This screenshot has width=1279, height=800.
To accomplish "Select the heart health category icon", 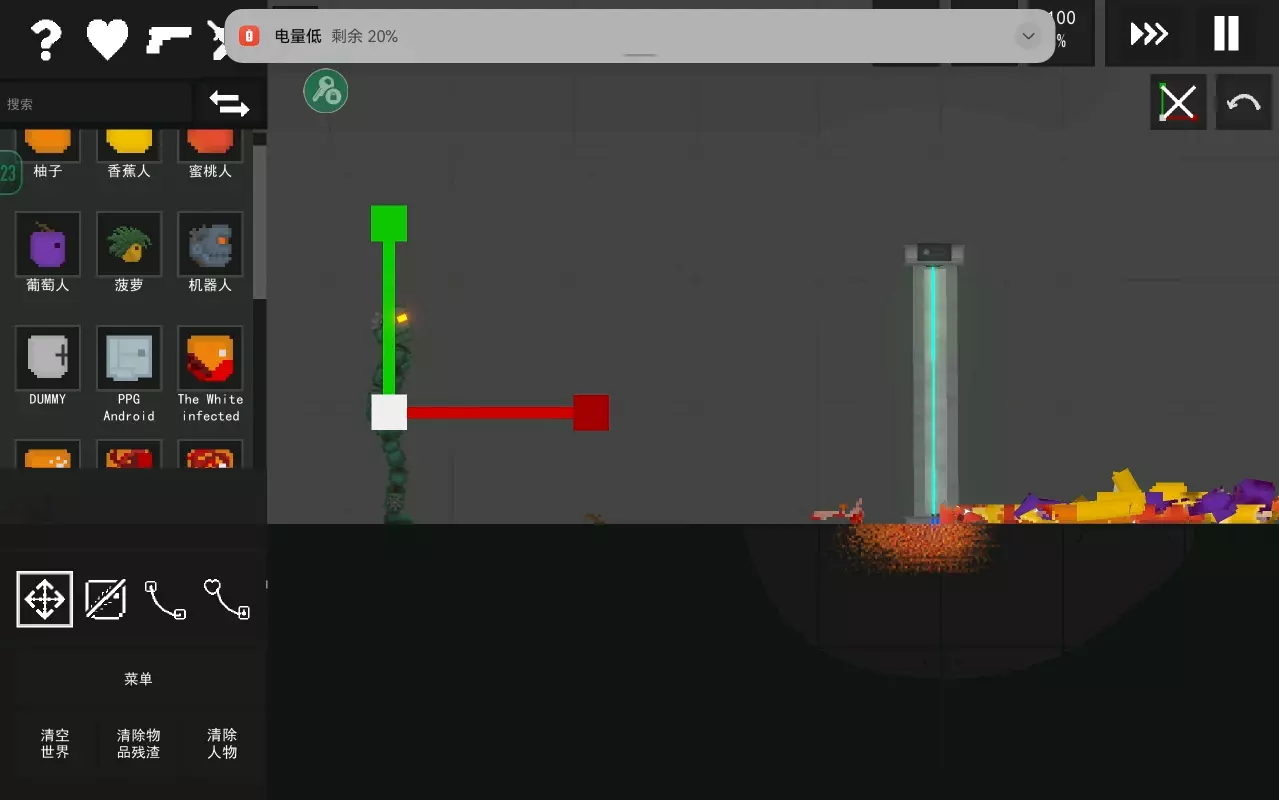I will pyautogui.click(x=107, y=39).
